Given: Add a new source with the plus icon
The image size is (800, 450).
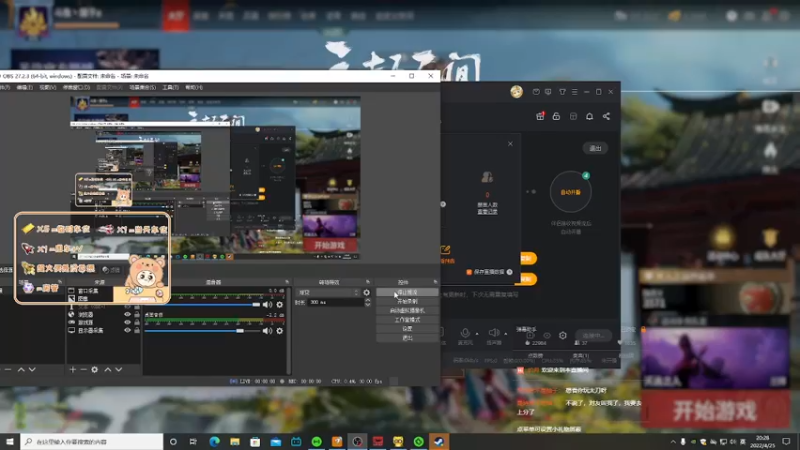Looking at the screenshot, I should click(72, 369).
